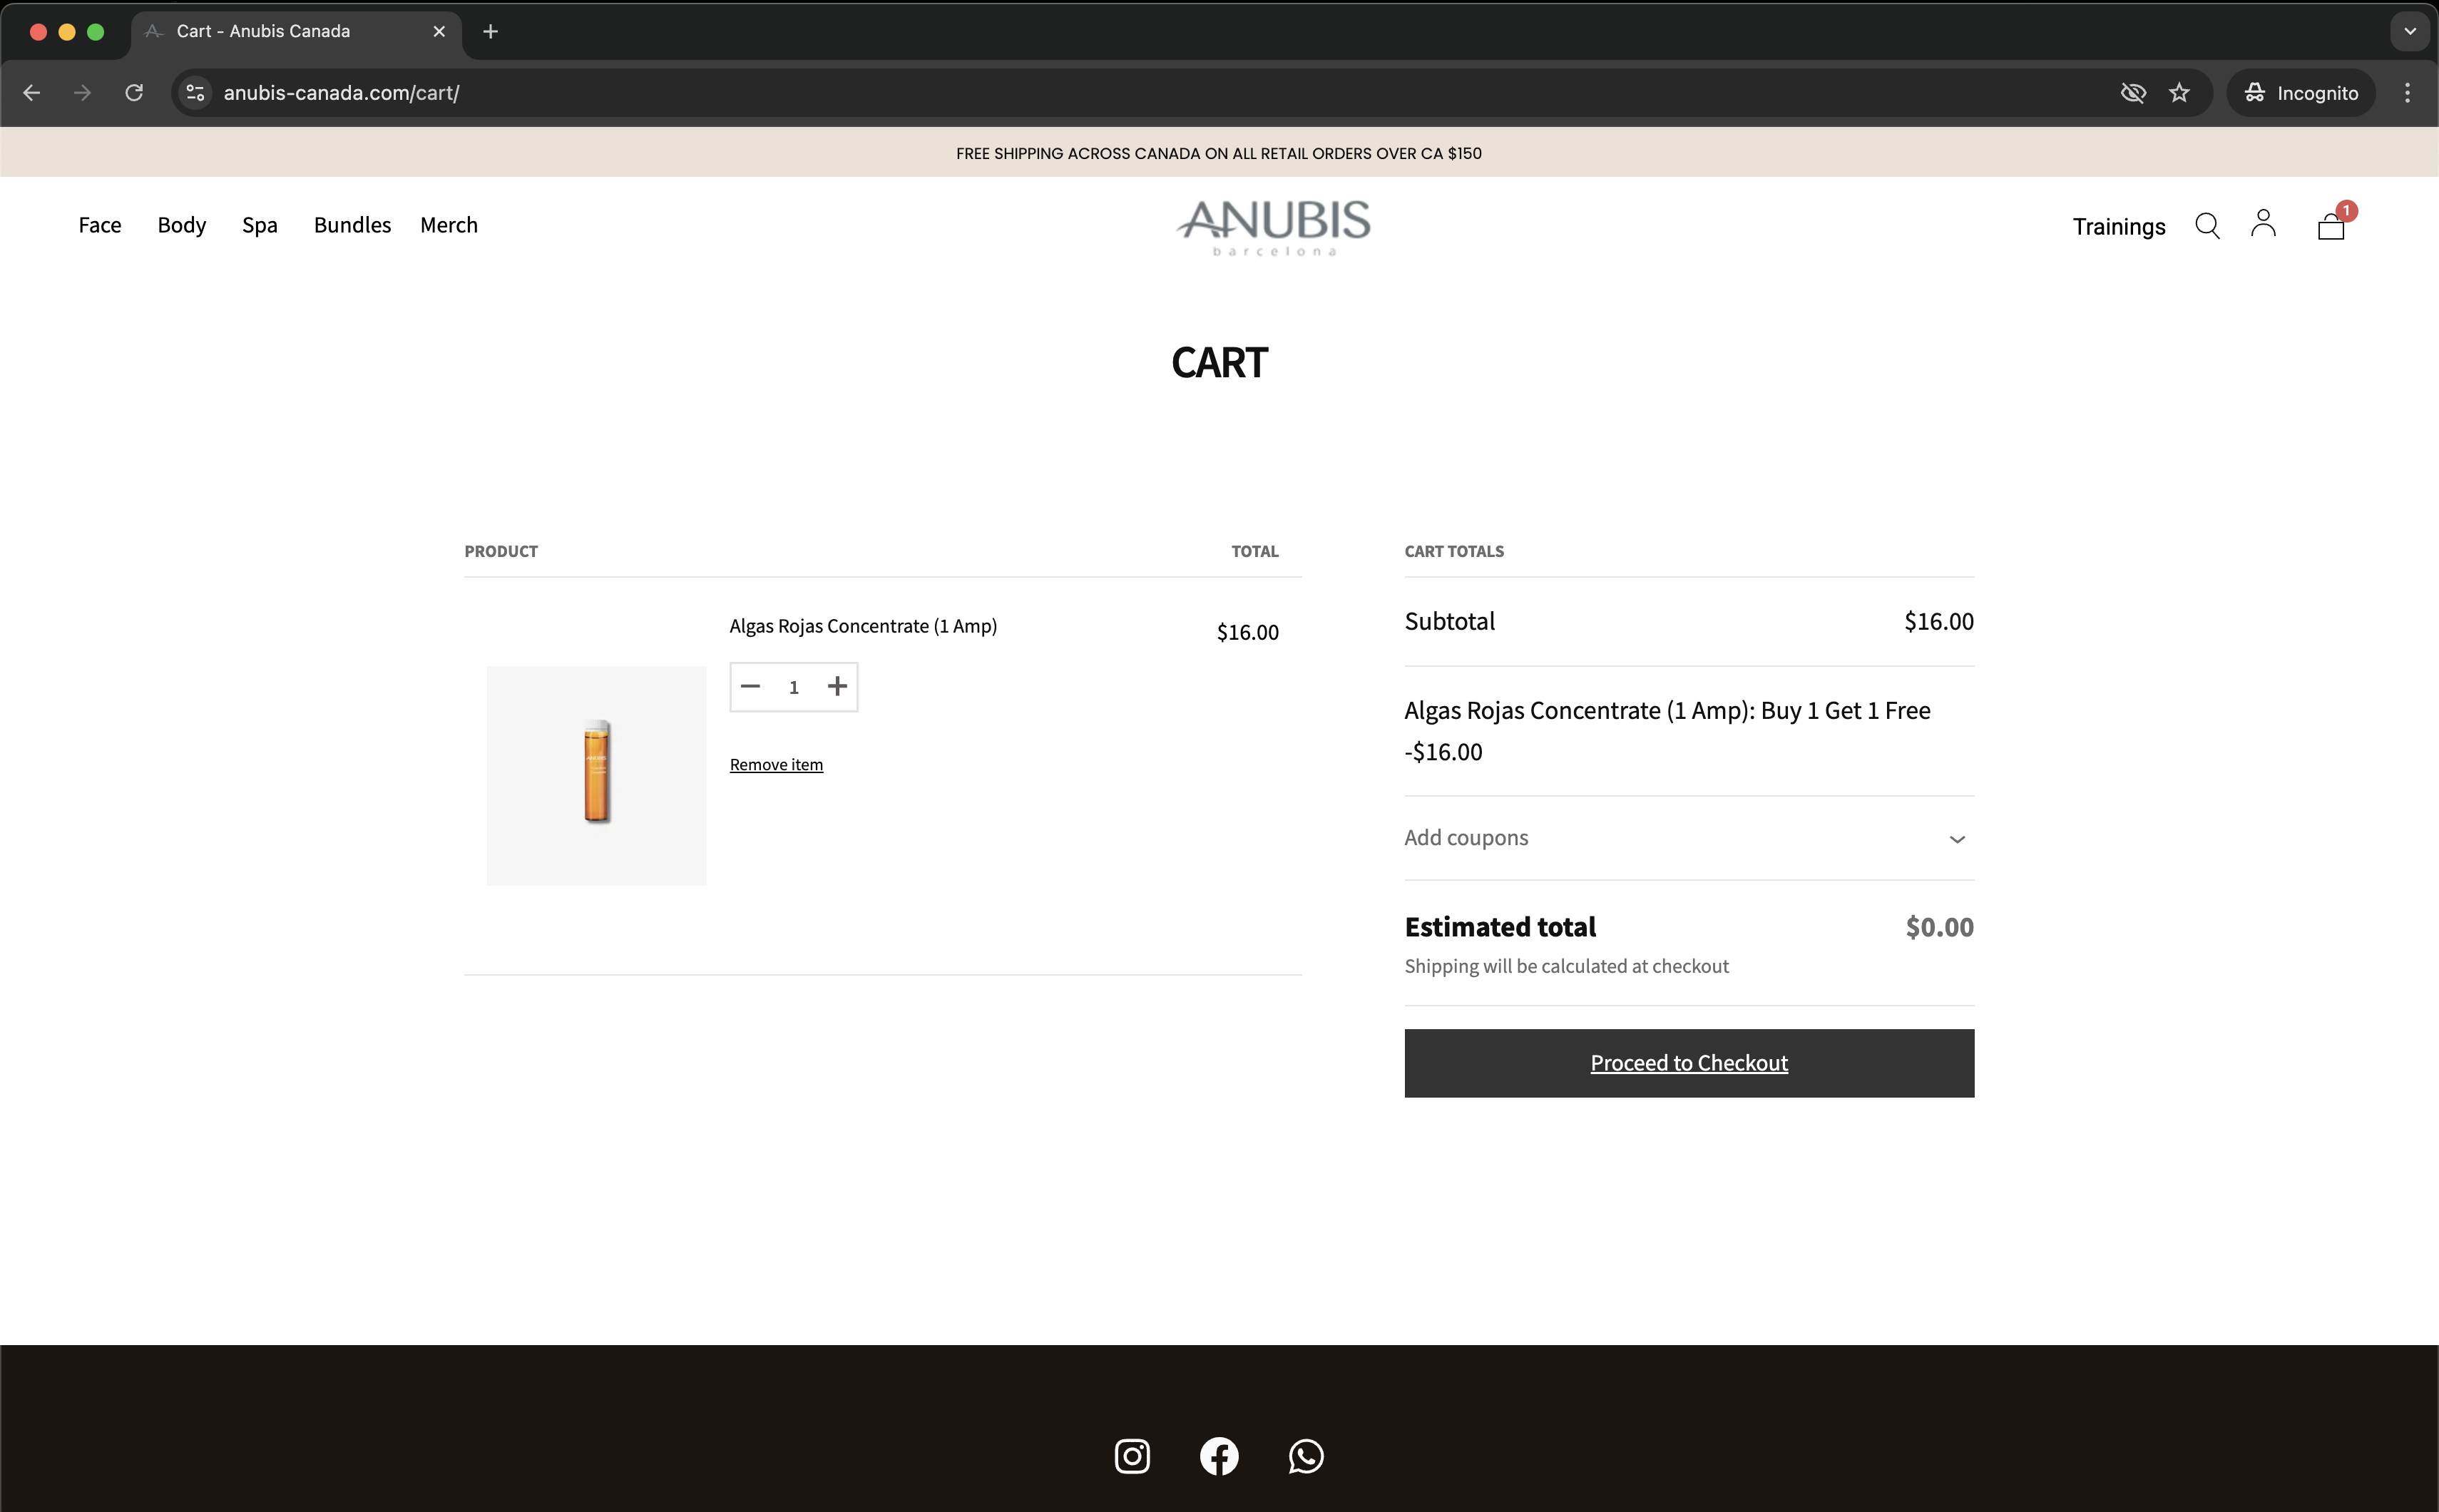Open the Body menu
The height and width of the screenshot is (1512, 2439).
(x=182, y=226)
